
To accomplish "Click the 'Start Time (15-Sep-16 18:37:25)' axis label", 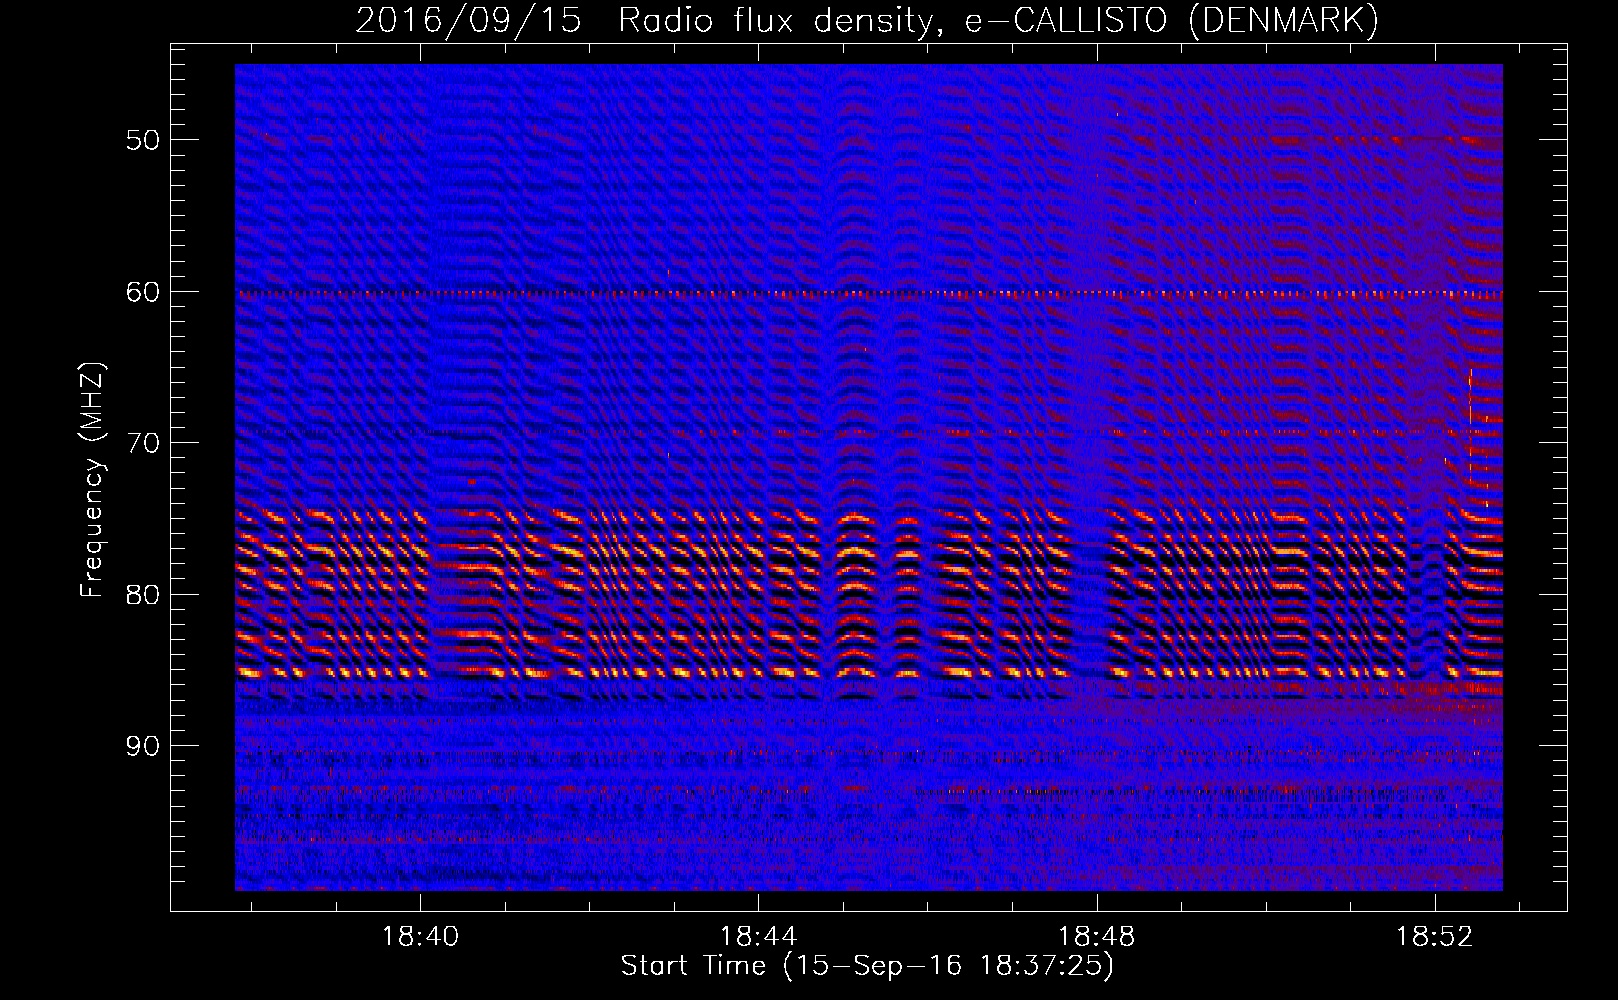I will (867, 966).
